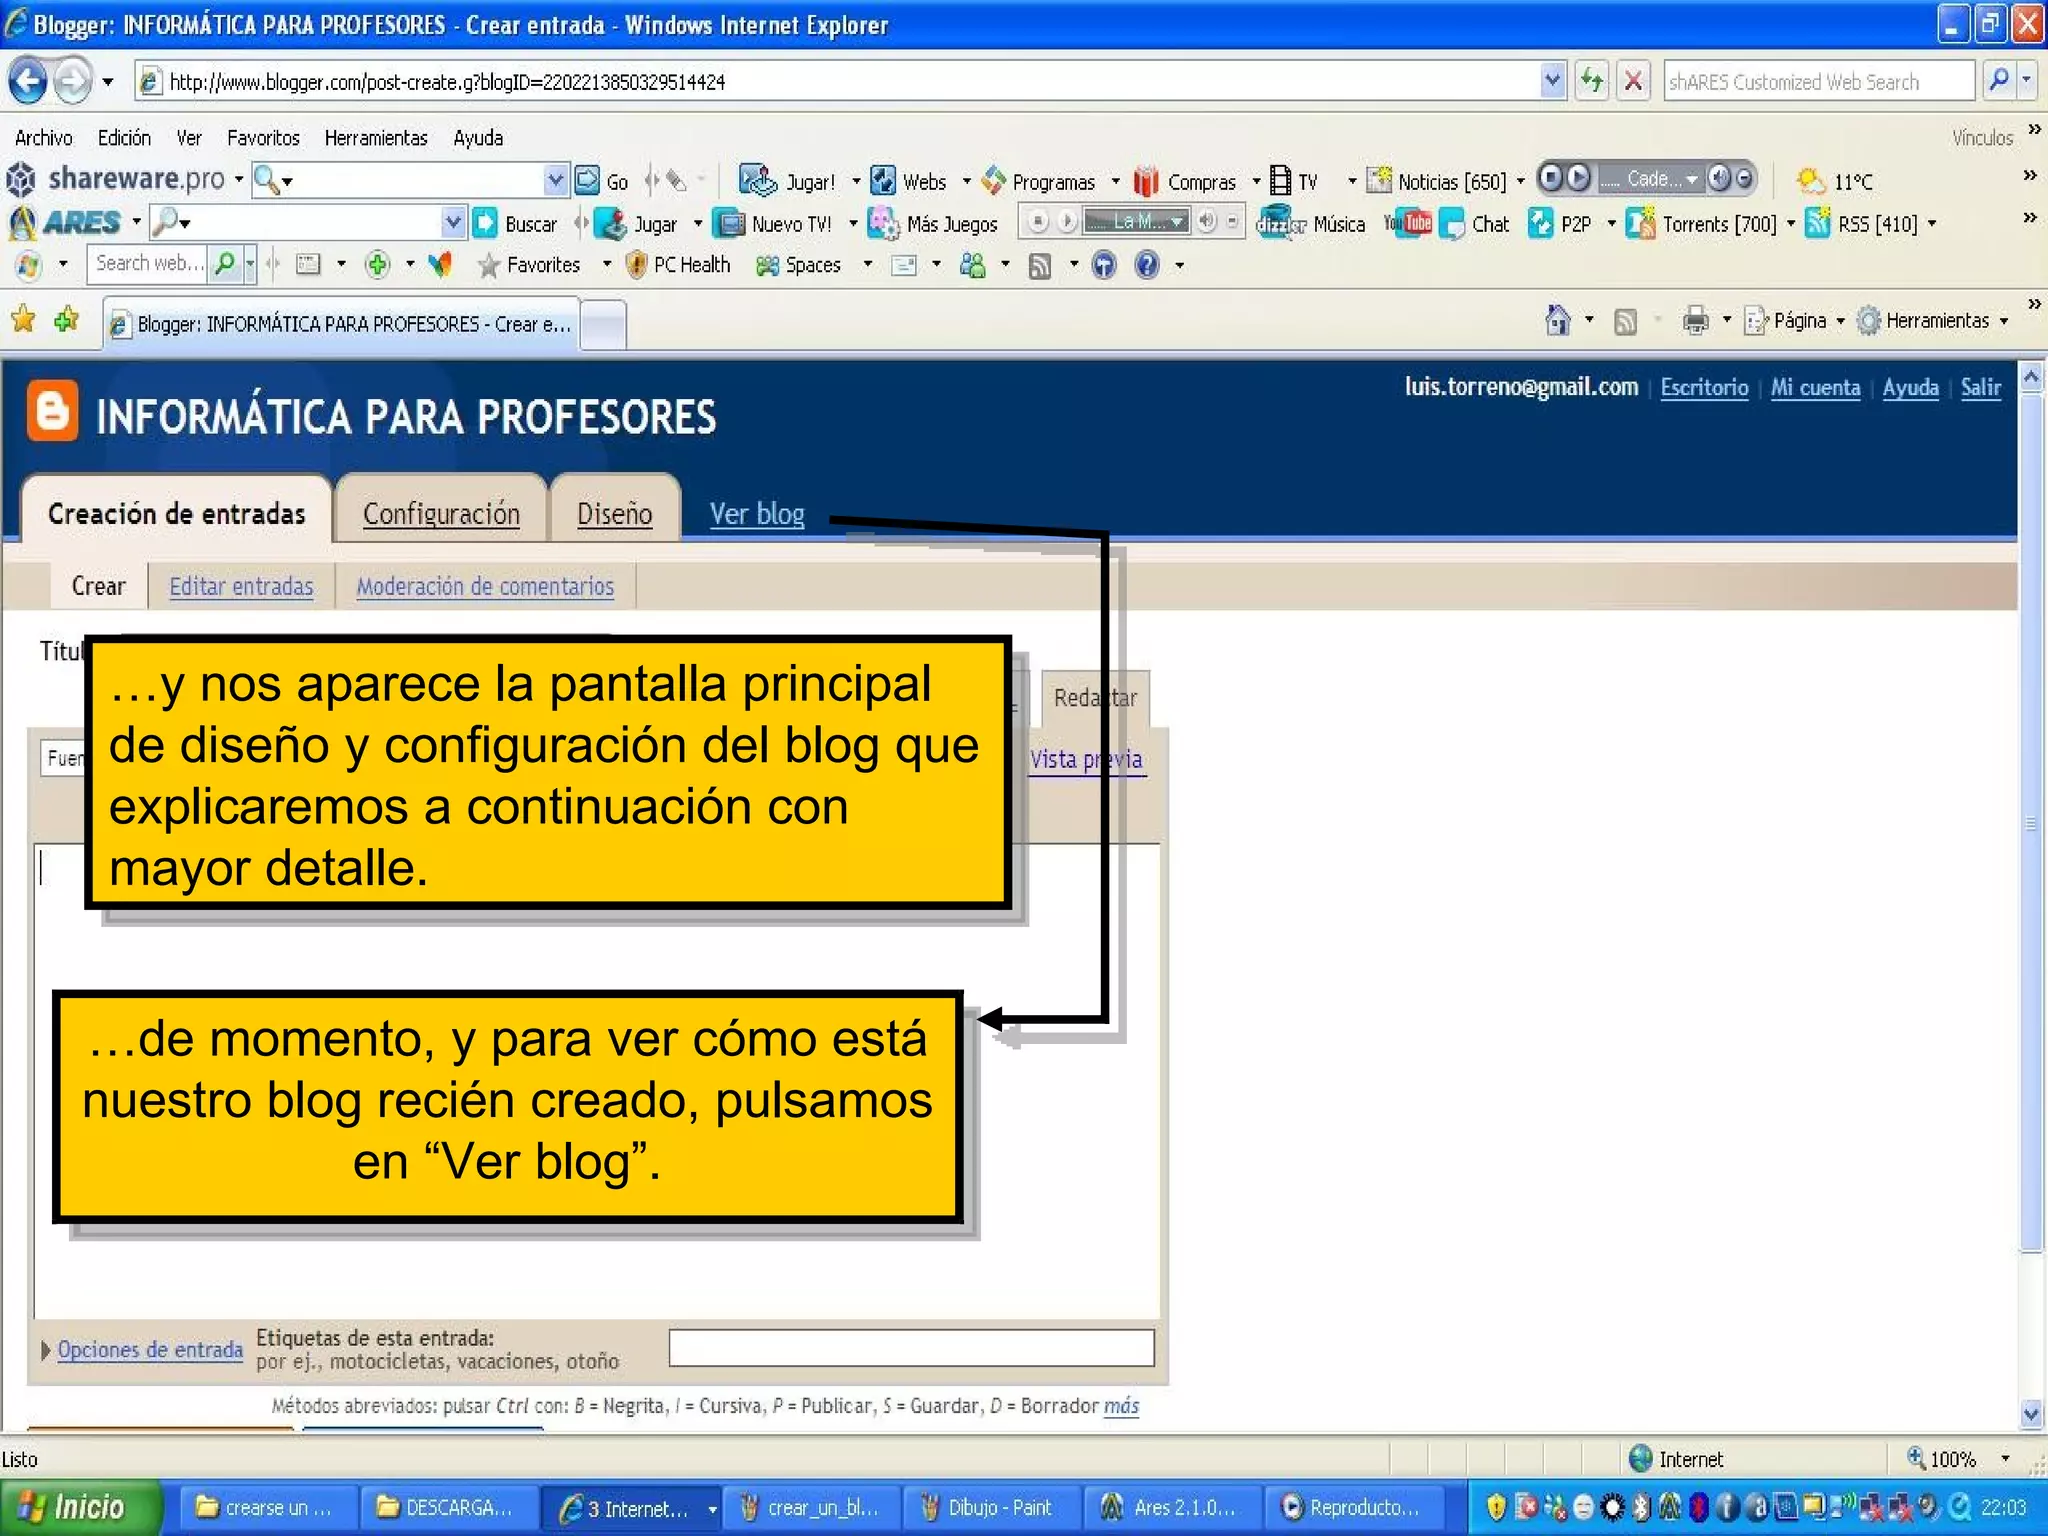Open the zoom 100% dropdown in status bar
This screenshot has height=1536, width=2048.
click(x=2004, y=1459)
